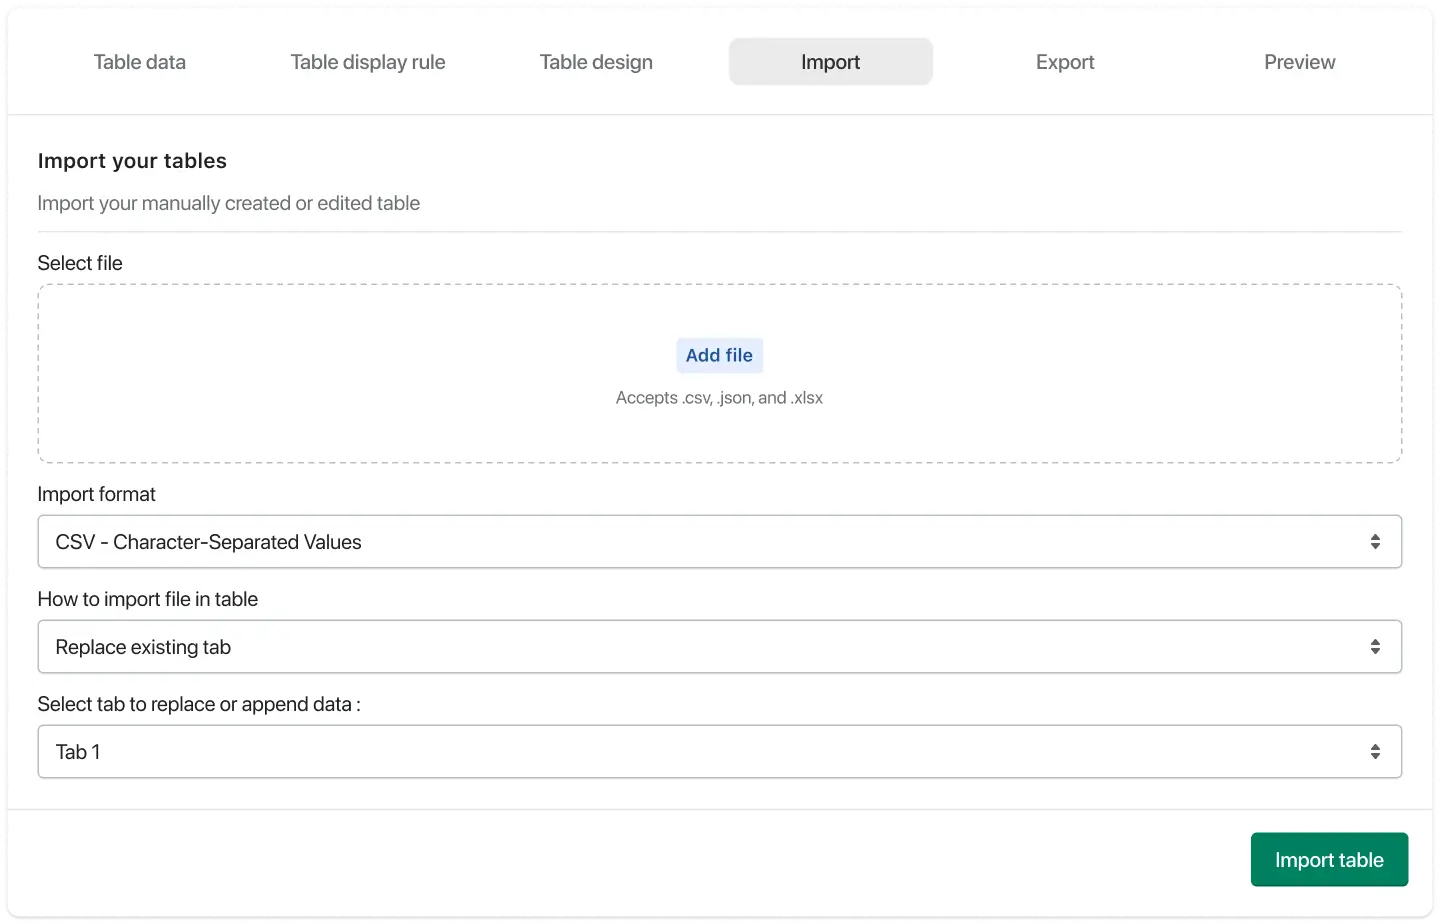
Task: Click the sort arrows icon next to Tab 1
Action: click(1375, 752)
